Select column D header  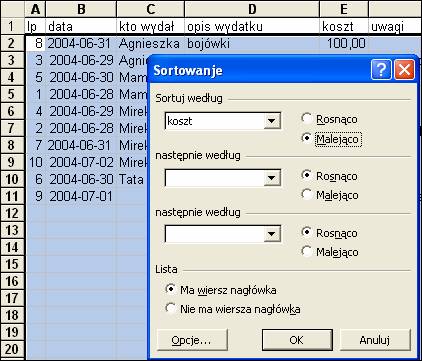click(x=252, y=9)
